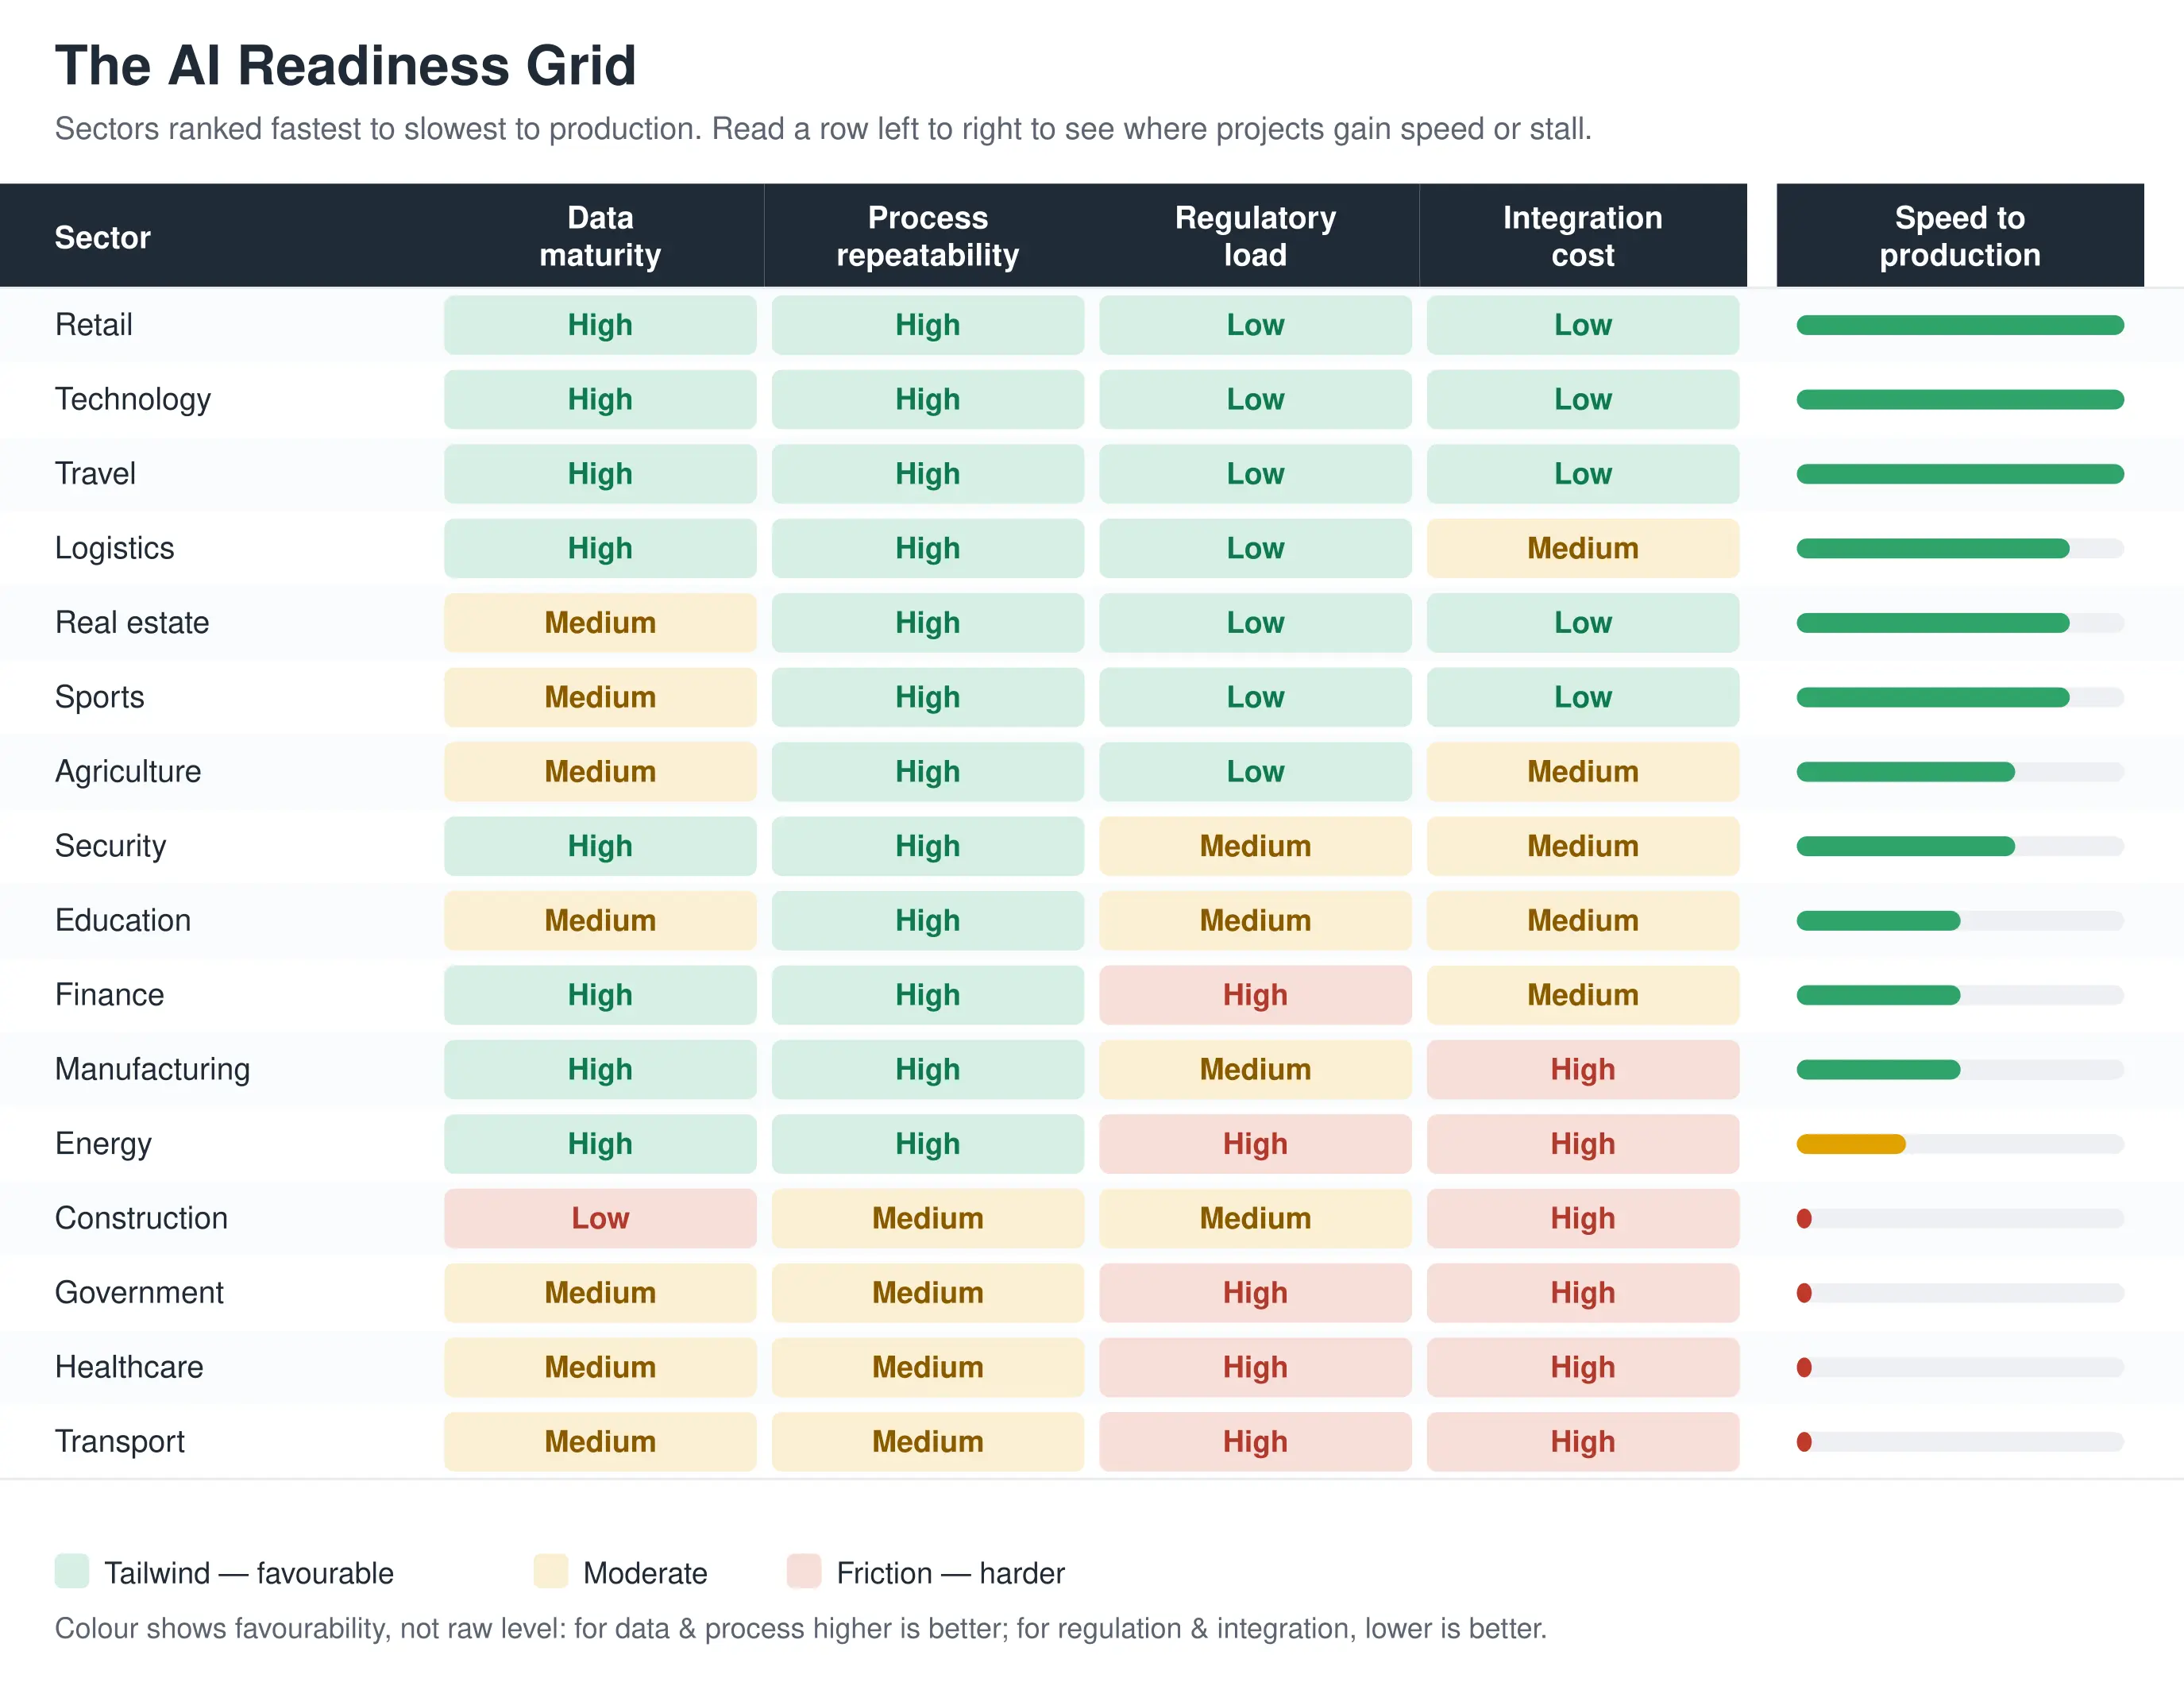Viewport: 2184px width, 1682px height.
Task: Click the yellow Moderate legend swatch
Action: tap(551, 1571)
